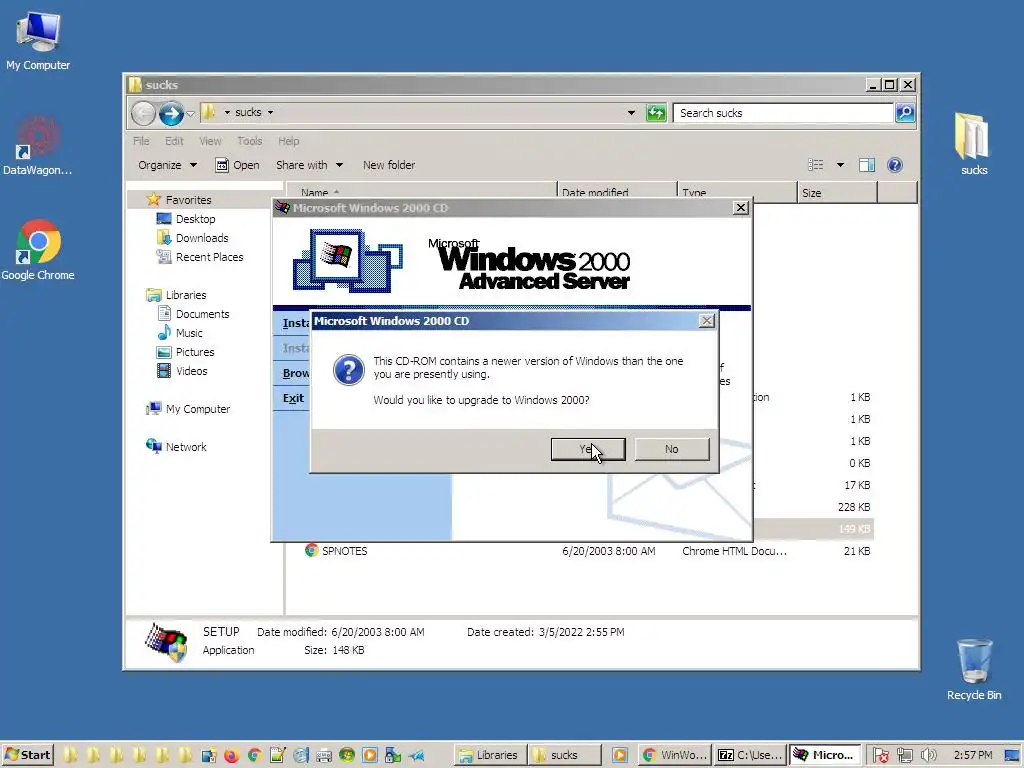Open Downloads in navigation pane

click(x=202, y=238)
